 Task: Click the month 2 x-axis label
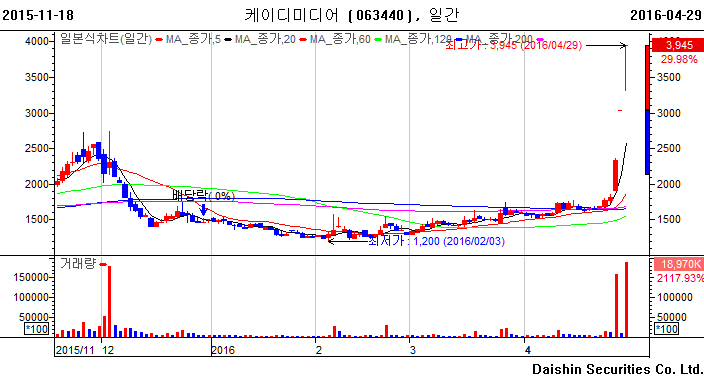319,350
